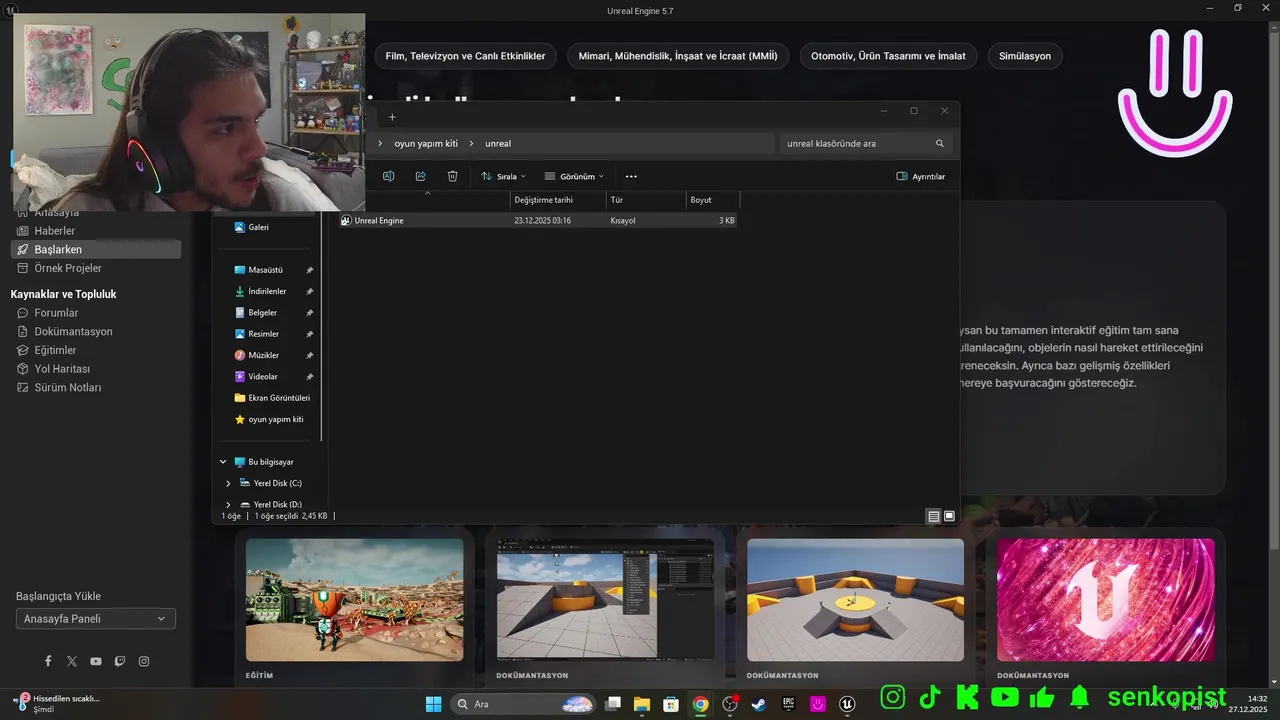Open İndirilenler folder in navigation pane
The image size is (1280, 720).
click(267, 291)
